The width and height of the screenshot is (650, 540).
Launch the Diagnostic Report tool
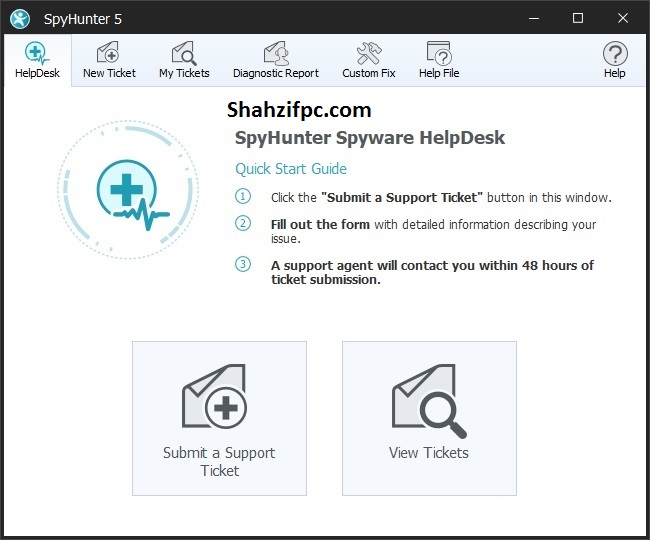tap(275, 59)
